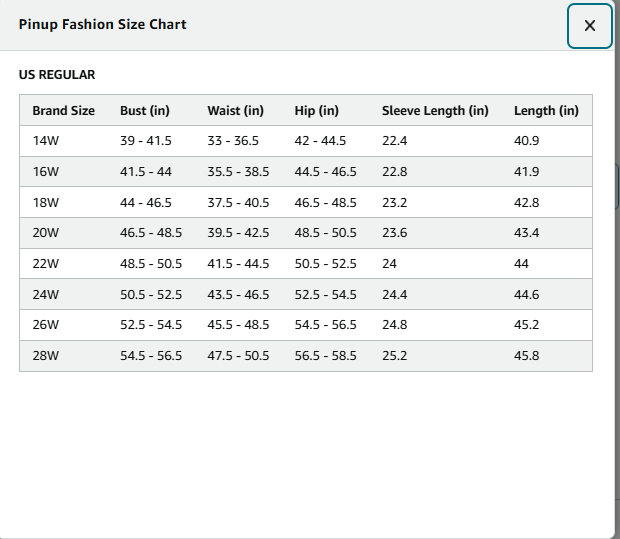620x539 pixels.
Task: Click the Hip (in) column header
Action: coord(316,111)
